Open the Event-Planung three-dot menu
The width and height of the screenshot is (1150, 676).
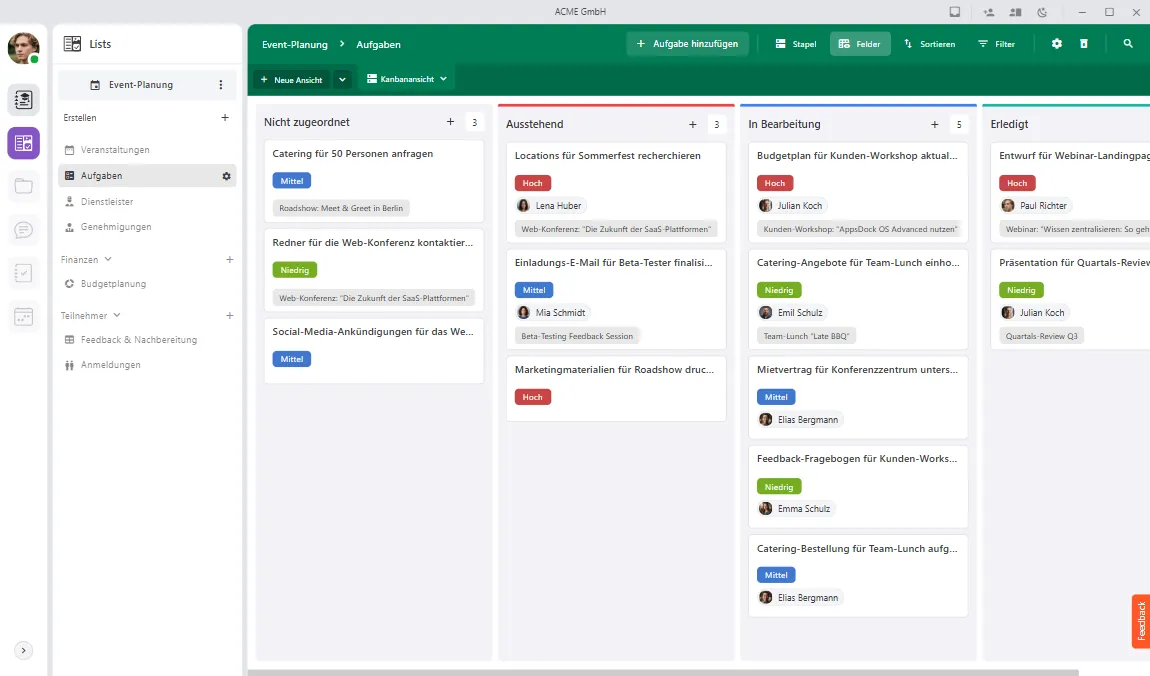click(221, 85)
